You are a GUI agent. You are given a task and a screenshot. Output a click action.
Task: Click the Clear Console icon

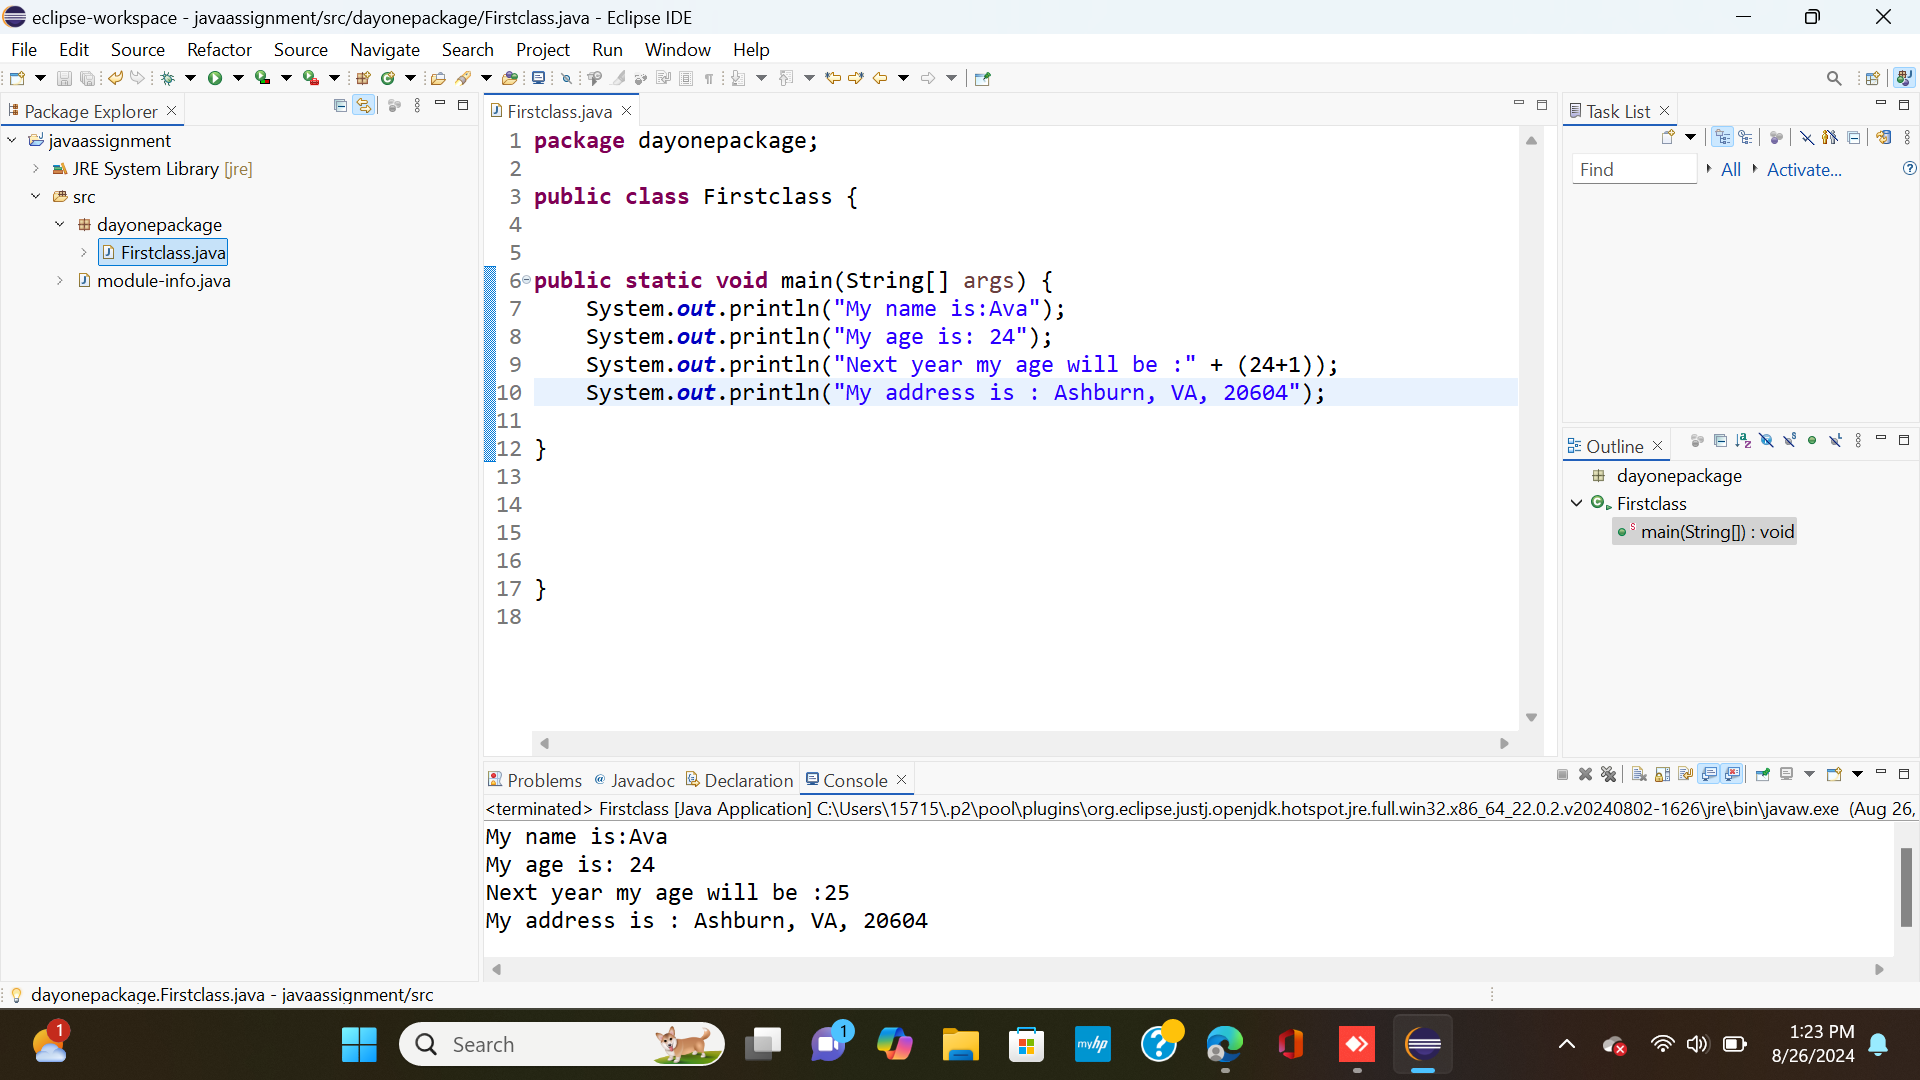coord(1639,774)
